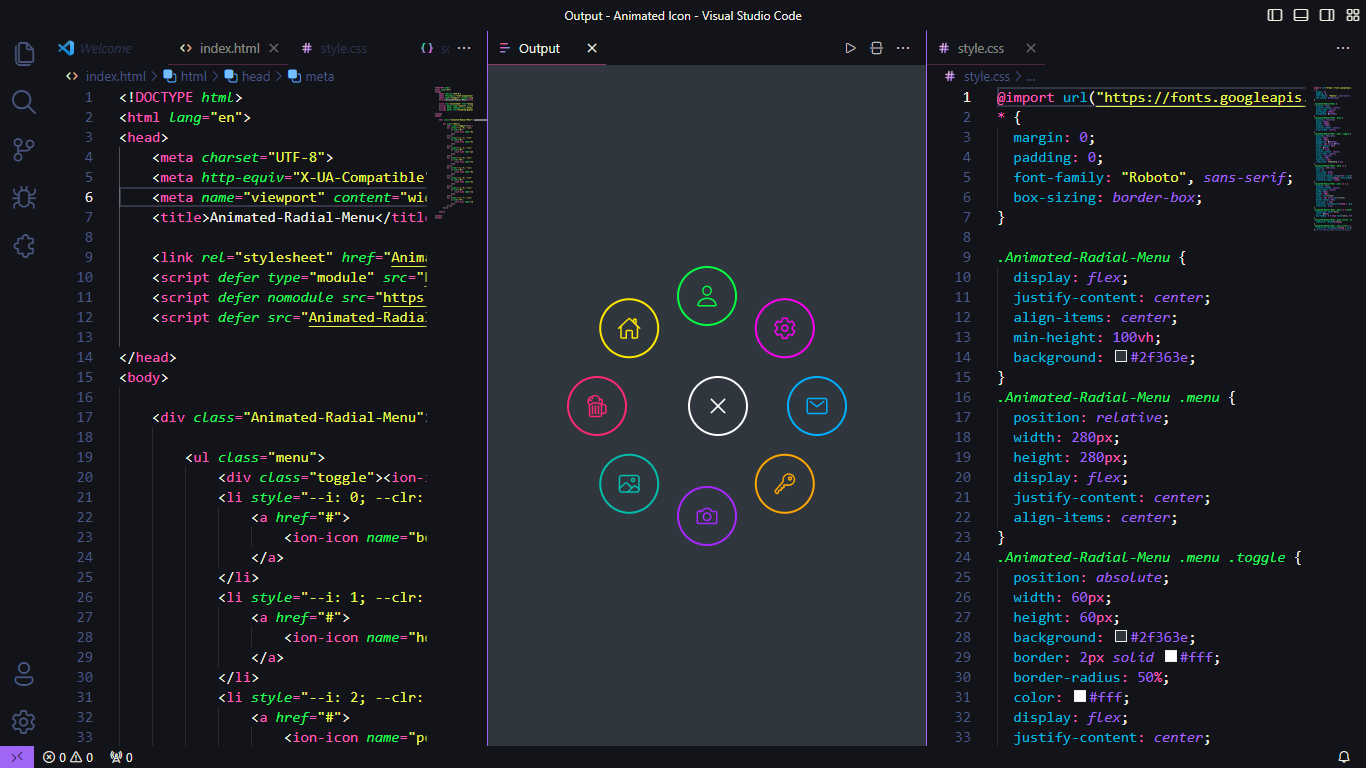1366x768 pixels.
Task: Close the radial menu with center X toggle
Action: click(718, 406)
